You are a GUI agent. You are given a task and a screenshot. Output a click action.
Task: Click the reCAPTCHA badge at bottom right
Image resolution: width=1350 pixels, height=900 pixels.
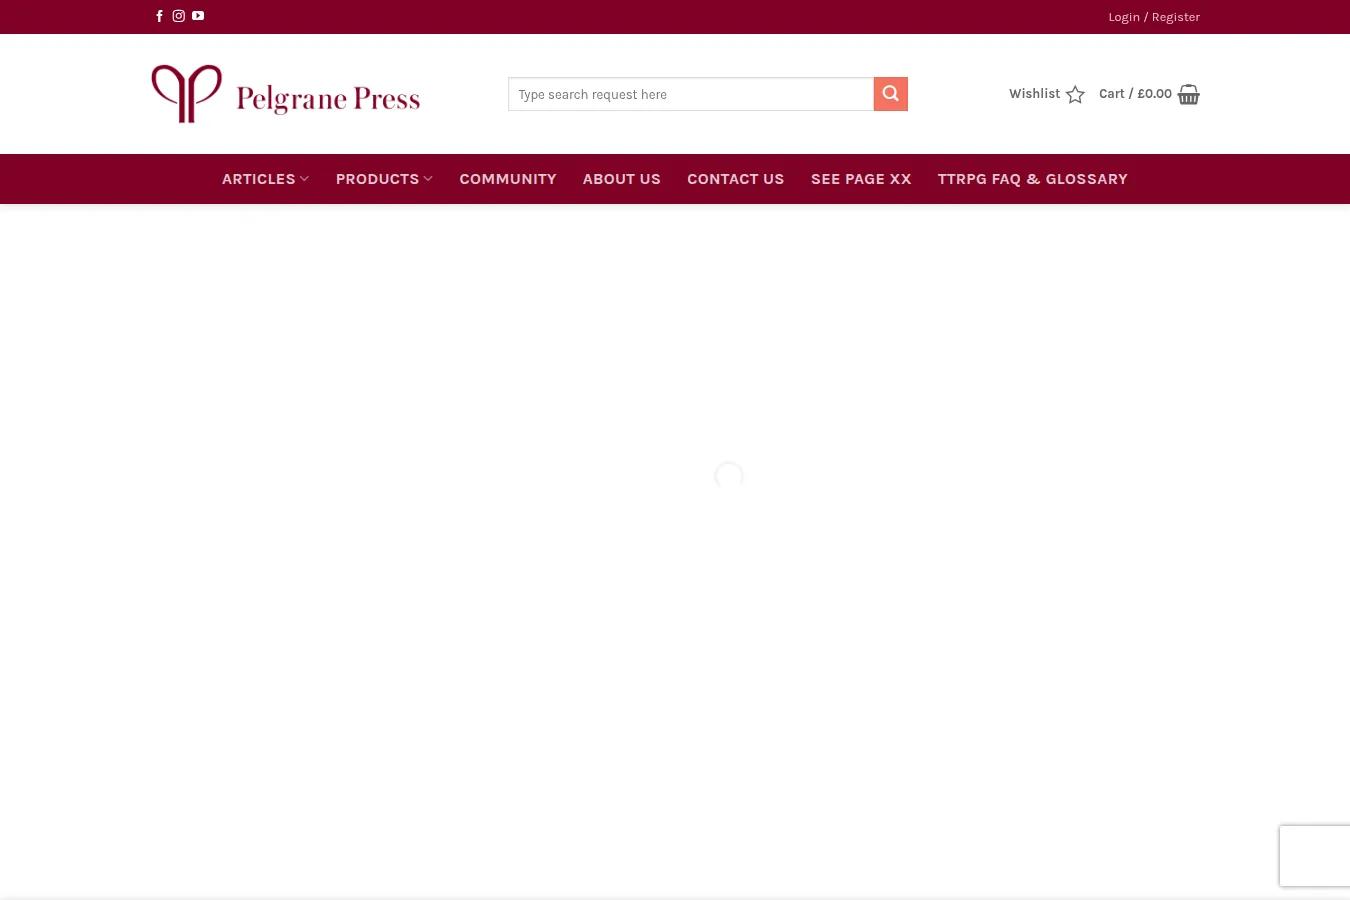coord(1315,856)
